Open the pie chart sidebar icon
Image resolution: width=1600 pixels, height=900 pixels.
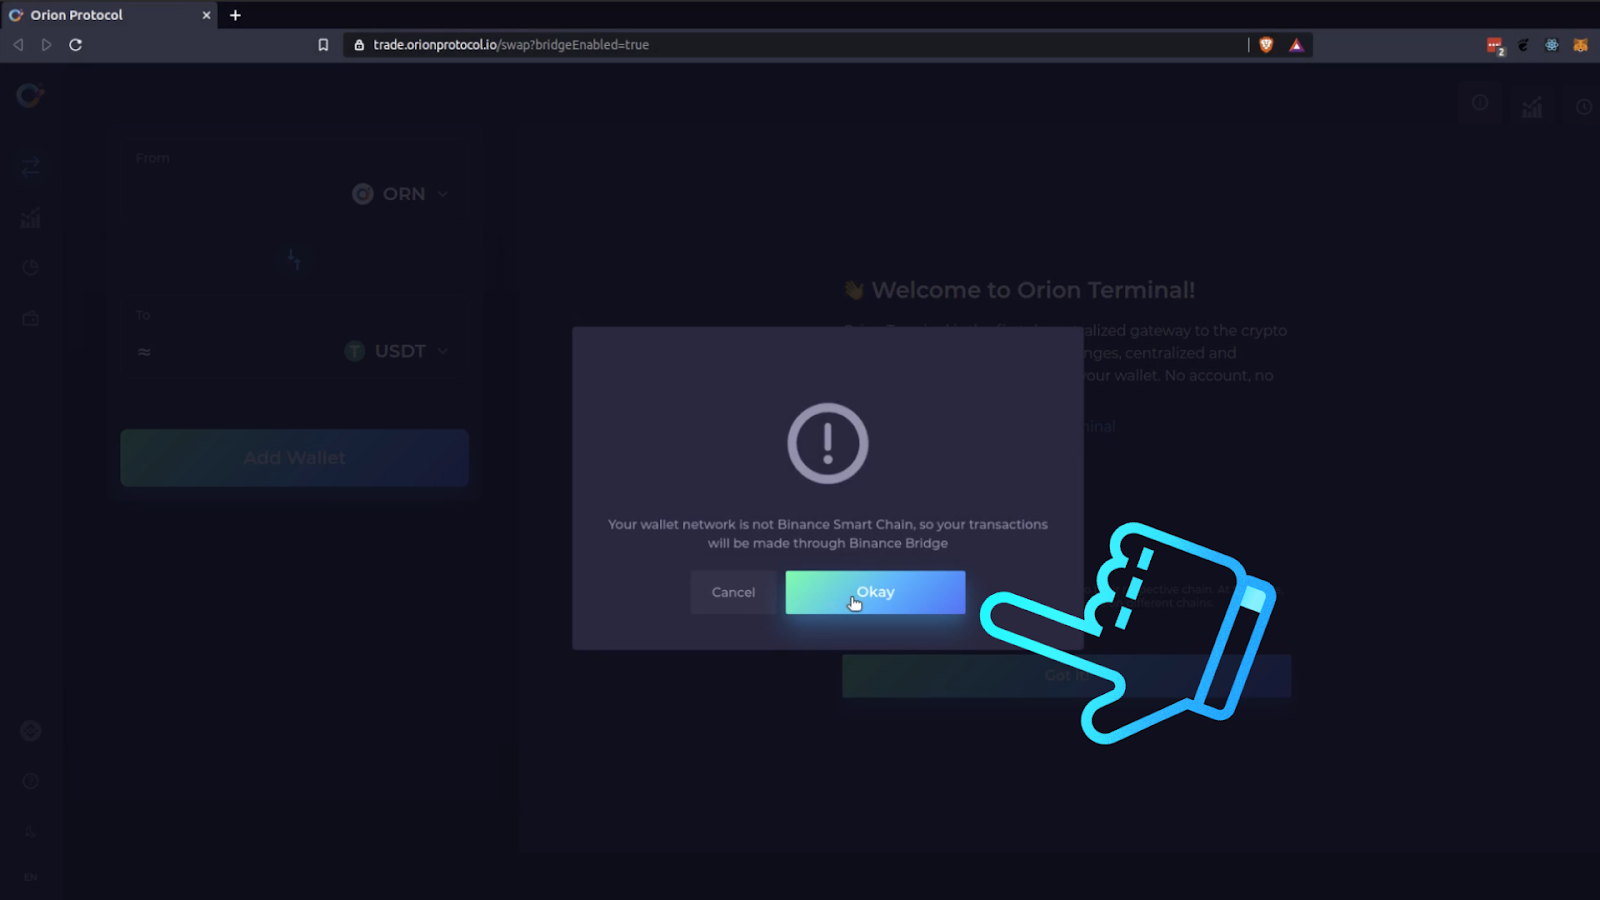(x=31, y=267)
